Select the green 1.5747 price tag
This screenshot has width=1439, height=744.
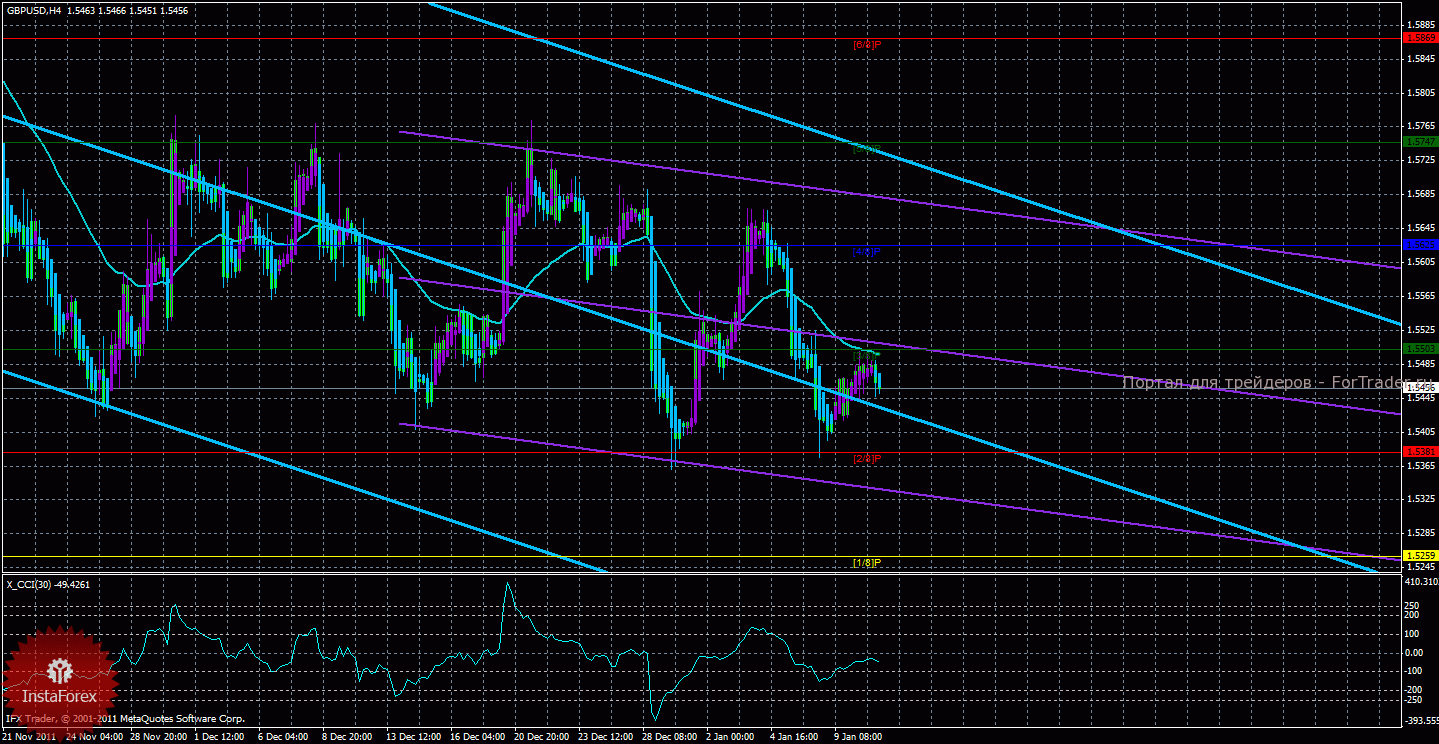[x=1421, y=142]
